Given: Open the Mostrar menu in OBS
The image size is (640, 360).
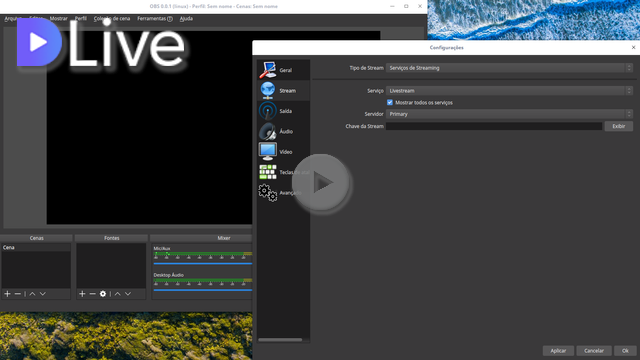Looking at the screenshot, I should [x=58, y=19].
